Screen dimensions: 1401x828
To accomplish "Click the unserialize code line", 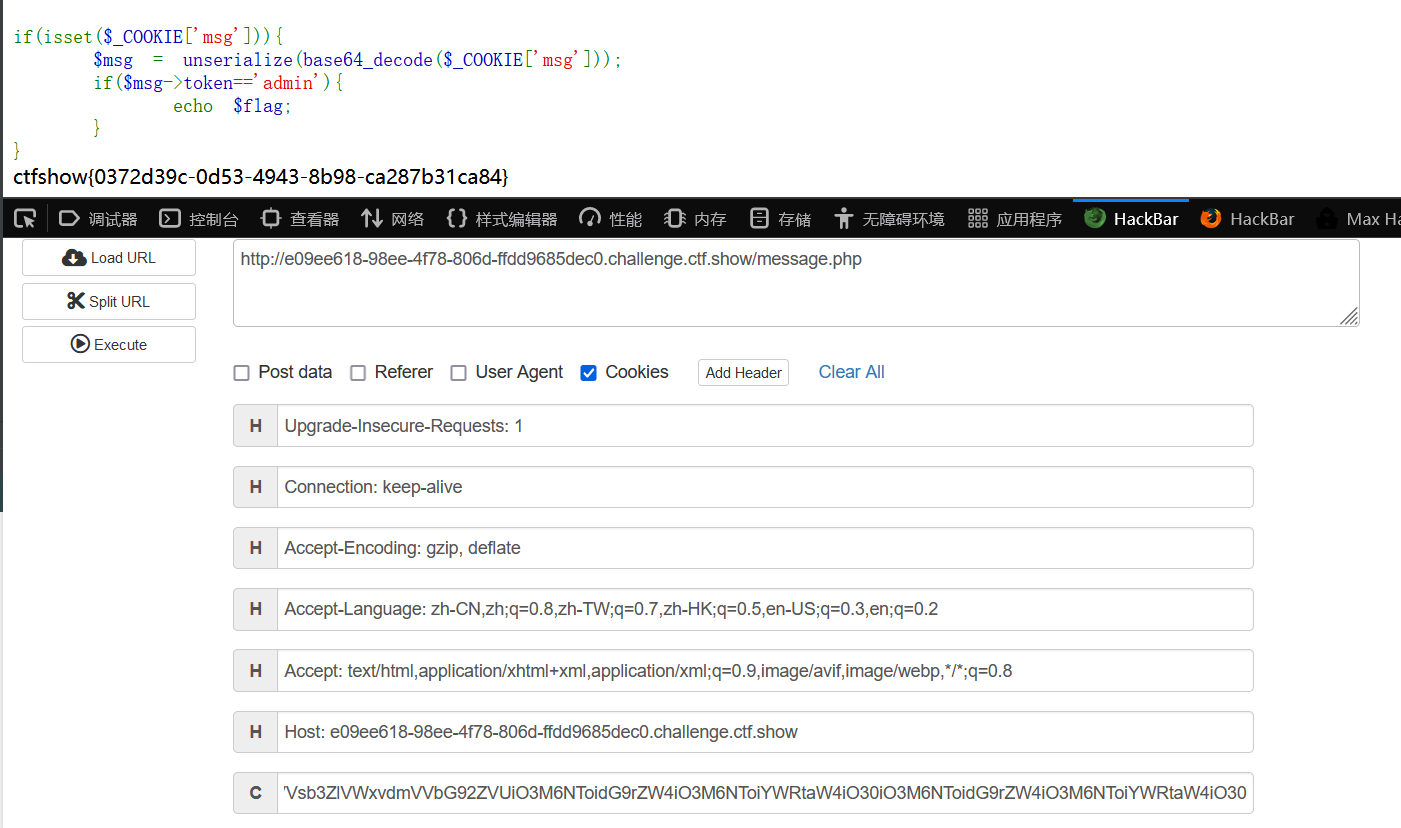I will 358,60.
